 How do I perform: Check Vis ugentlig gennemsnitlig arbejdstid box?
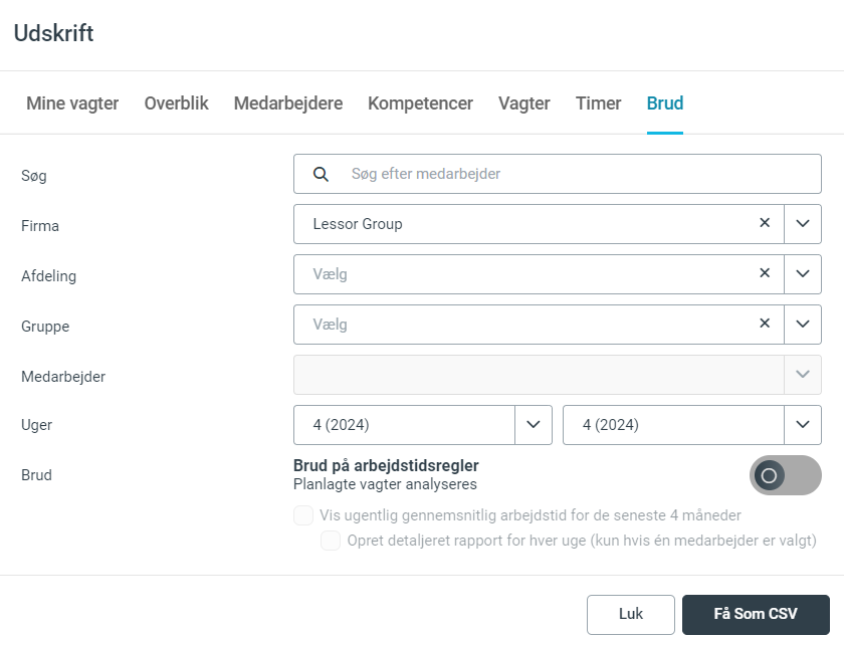click(x=302, y=516)
